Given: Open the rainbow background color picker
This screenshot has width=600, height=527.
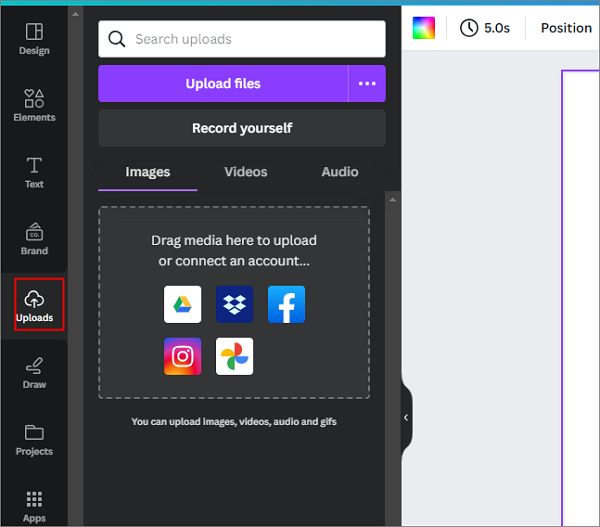Looking at the screenshot, I should pyautogui.click(x=424, y=28).
